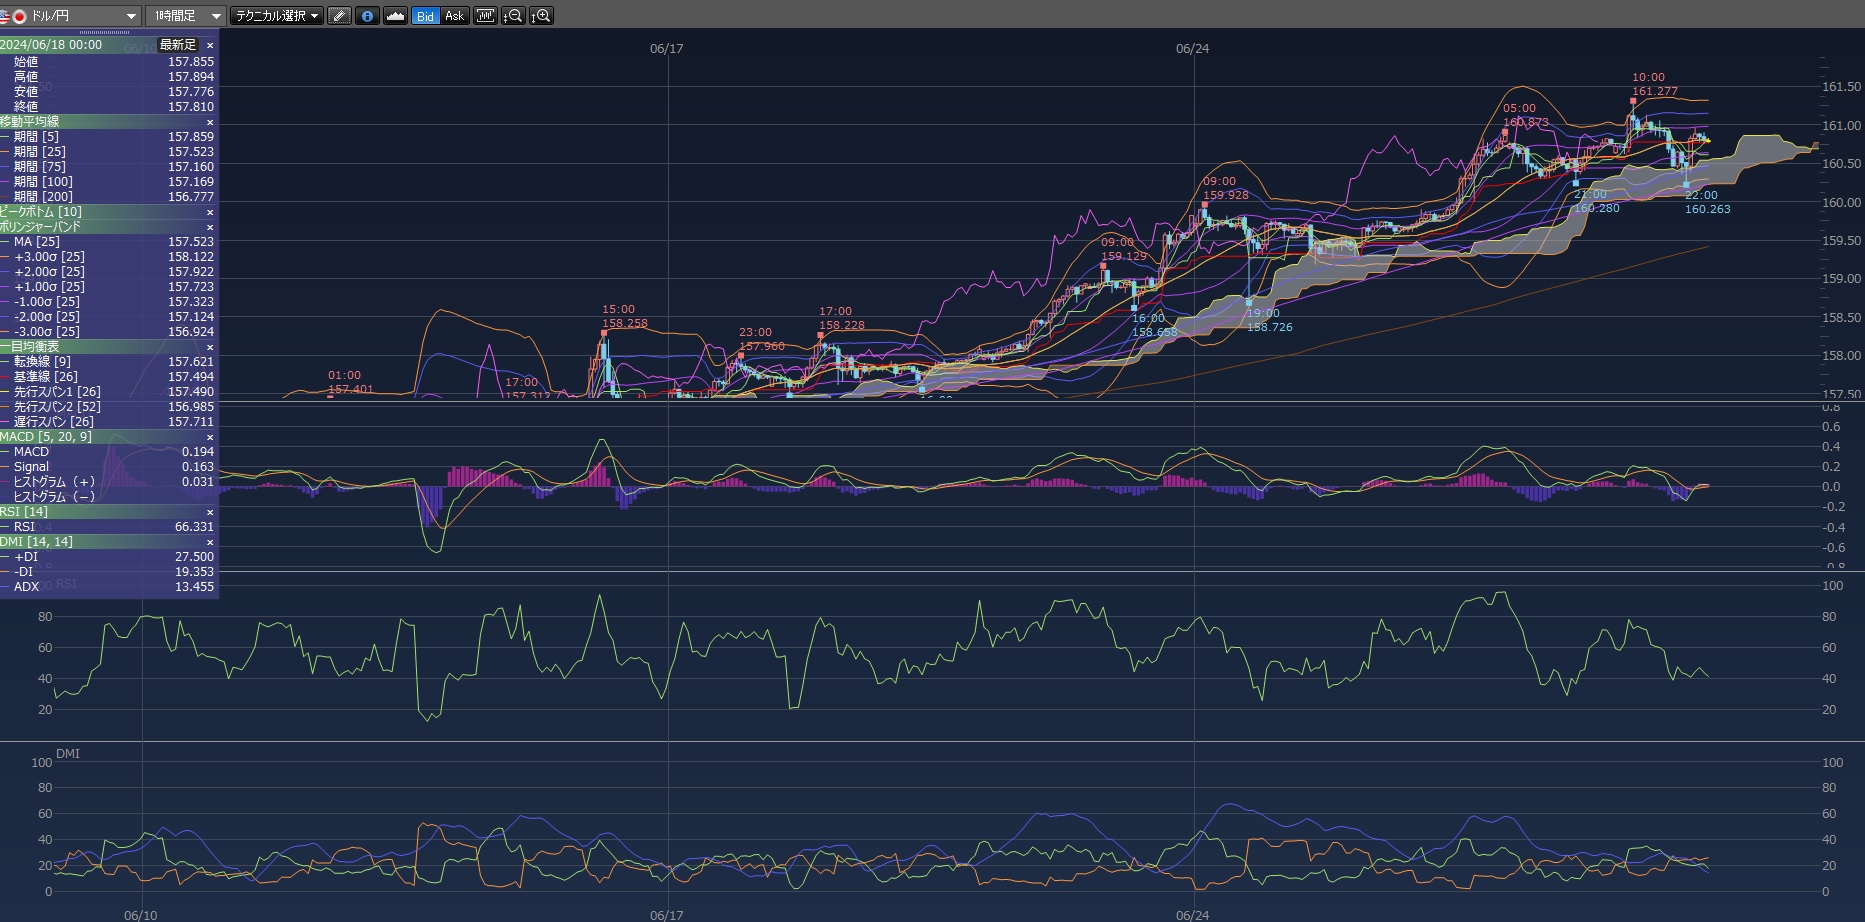Grab the info panel drag handle
This screenshot has height=922, width=1865.
tap(104, 32)
